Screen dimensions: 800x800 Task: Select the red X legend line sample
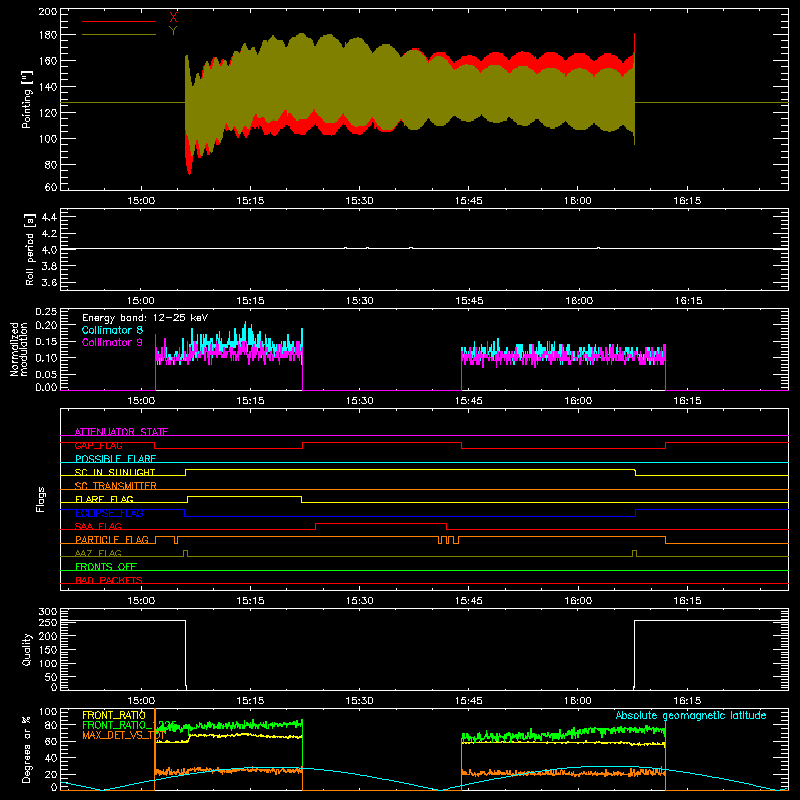(119, 21)
